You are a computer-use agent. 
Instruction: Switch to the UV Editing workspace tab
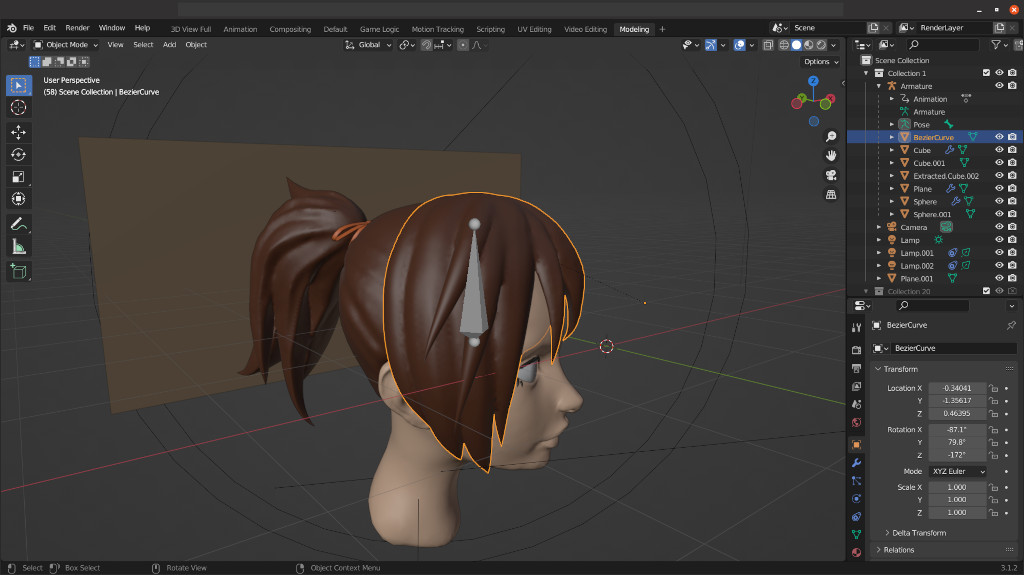click(x=534, y=29)
